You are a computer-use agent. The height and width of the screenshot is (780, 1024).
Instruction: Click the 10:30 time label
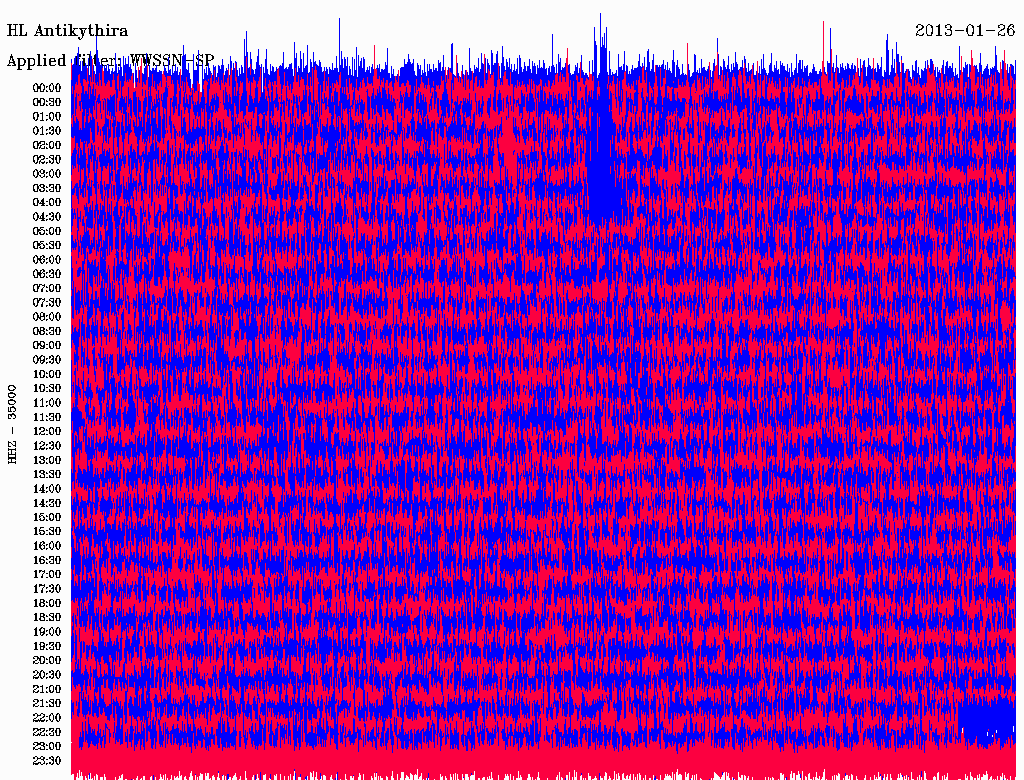[x=47, y=389]
